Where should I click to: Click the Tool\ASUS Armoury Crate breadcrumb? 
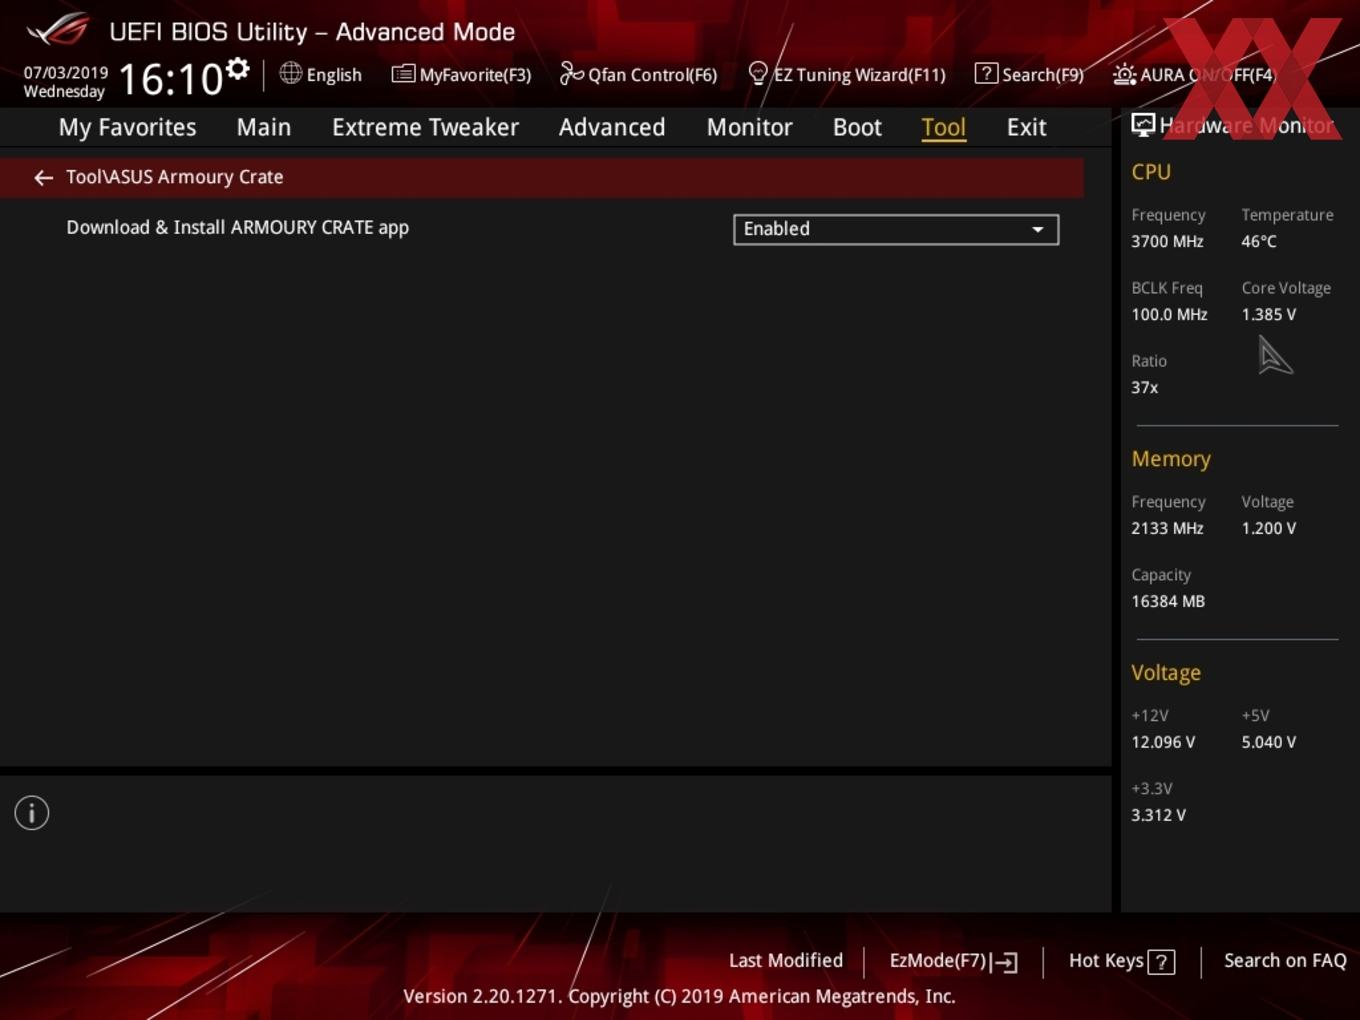point(175,177)
